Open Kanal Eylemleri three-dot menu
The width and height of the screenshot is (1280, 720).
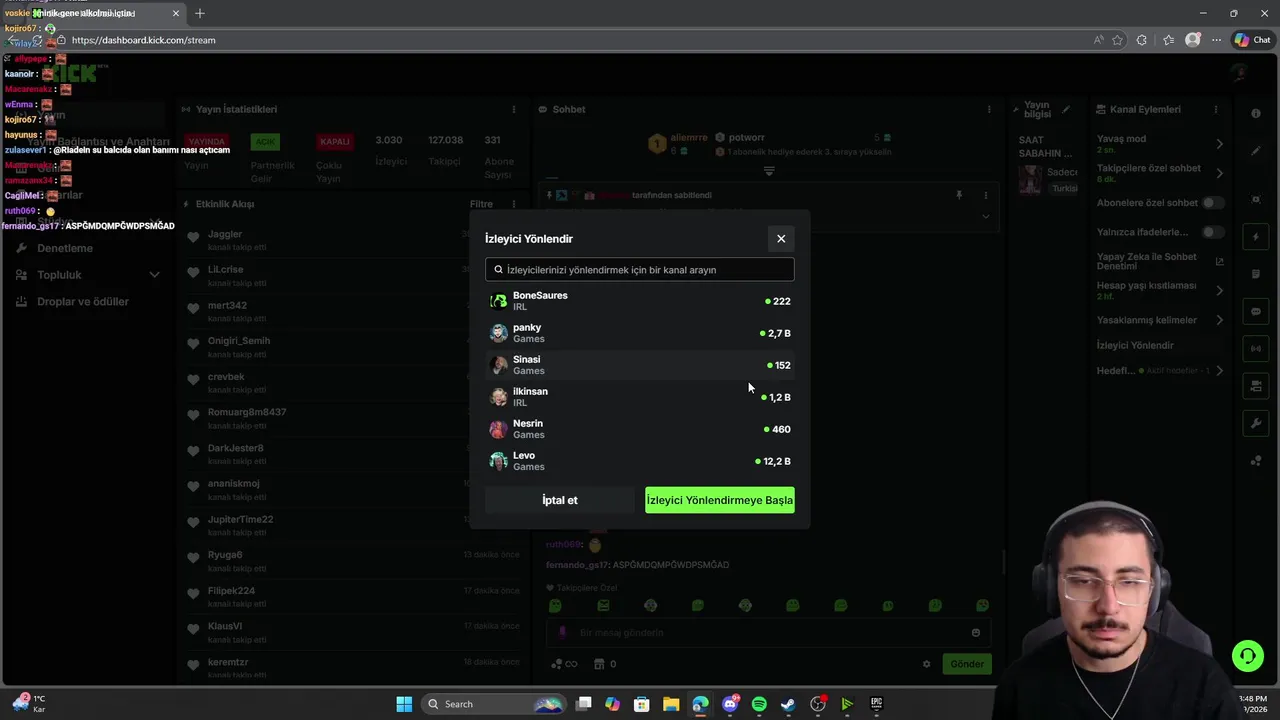click(1215, 109)
